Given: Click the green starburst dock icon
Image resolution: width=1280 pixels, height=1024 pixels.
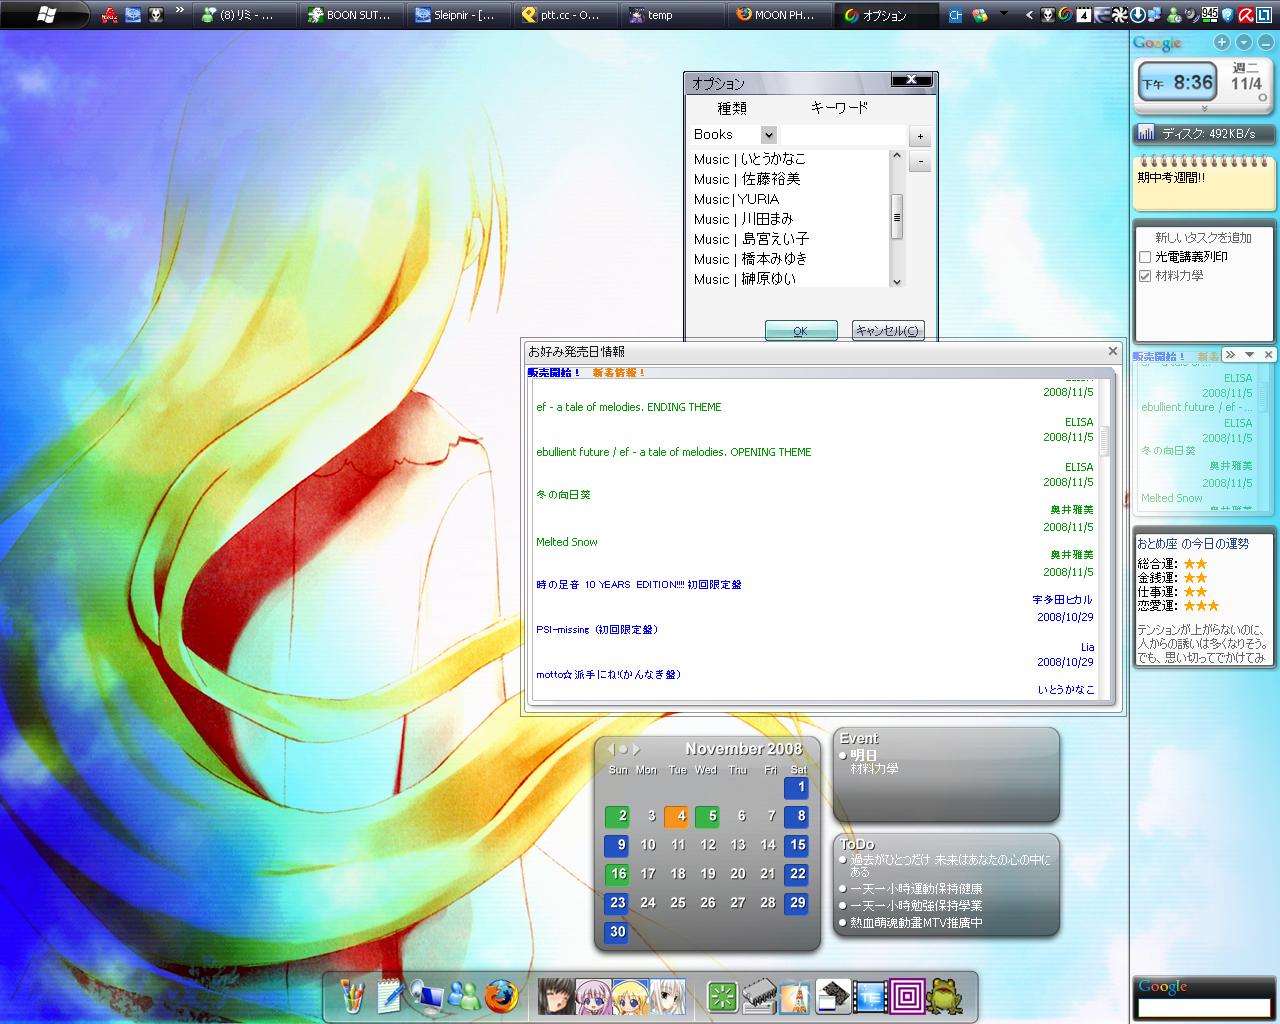Looking at the screenshot, I should (x=722, y=996).
